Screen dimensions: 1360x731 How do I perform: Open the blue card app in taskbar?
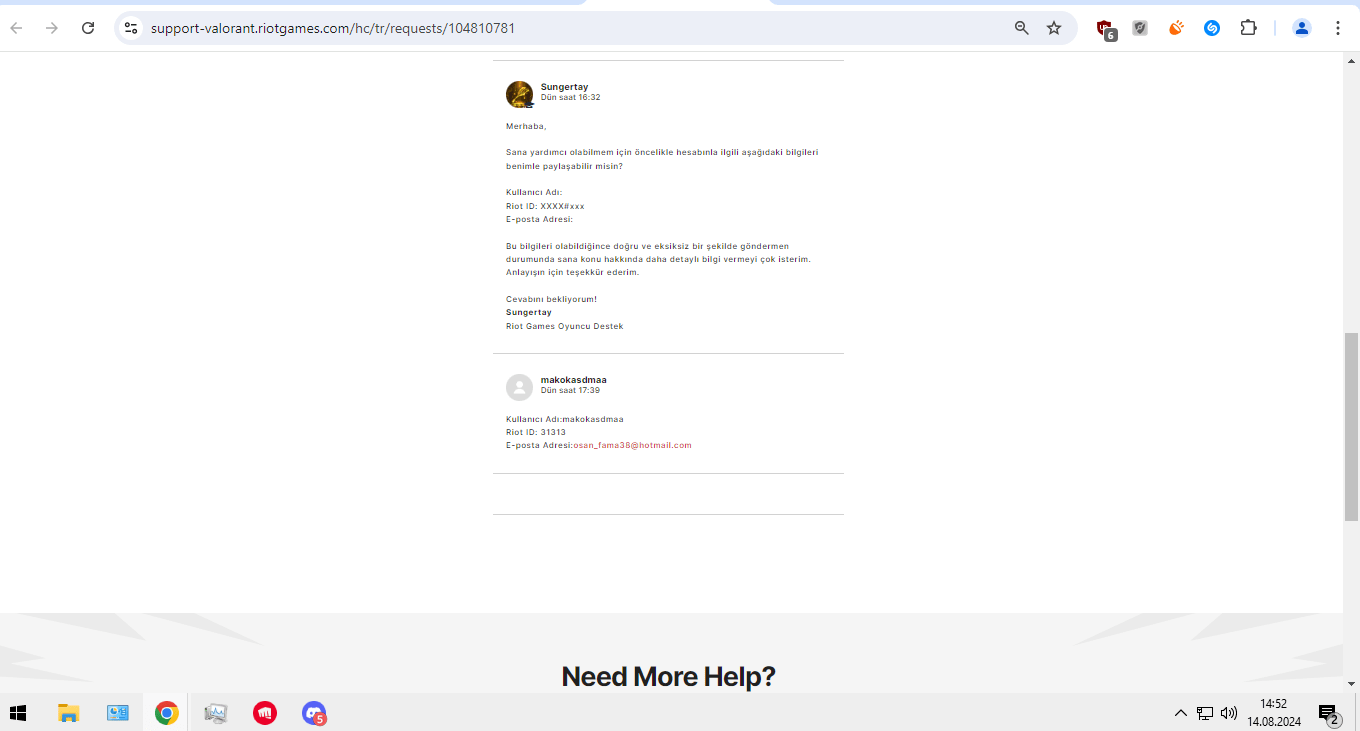[x=118, y=713]
